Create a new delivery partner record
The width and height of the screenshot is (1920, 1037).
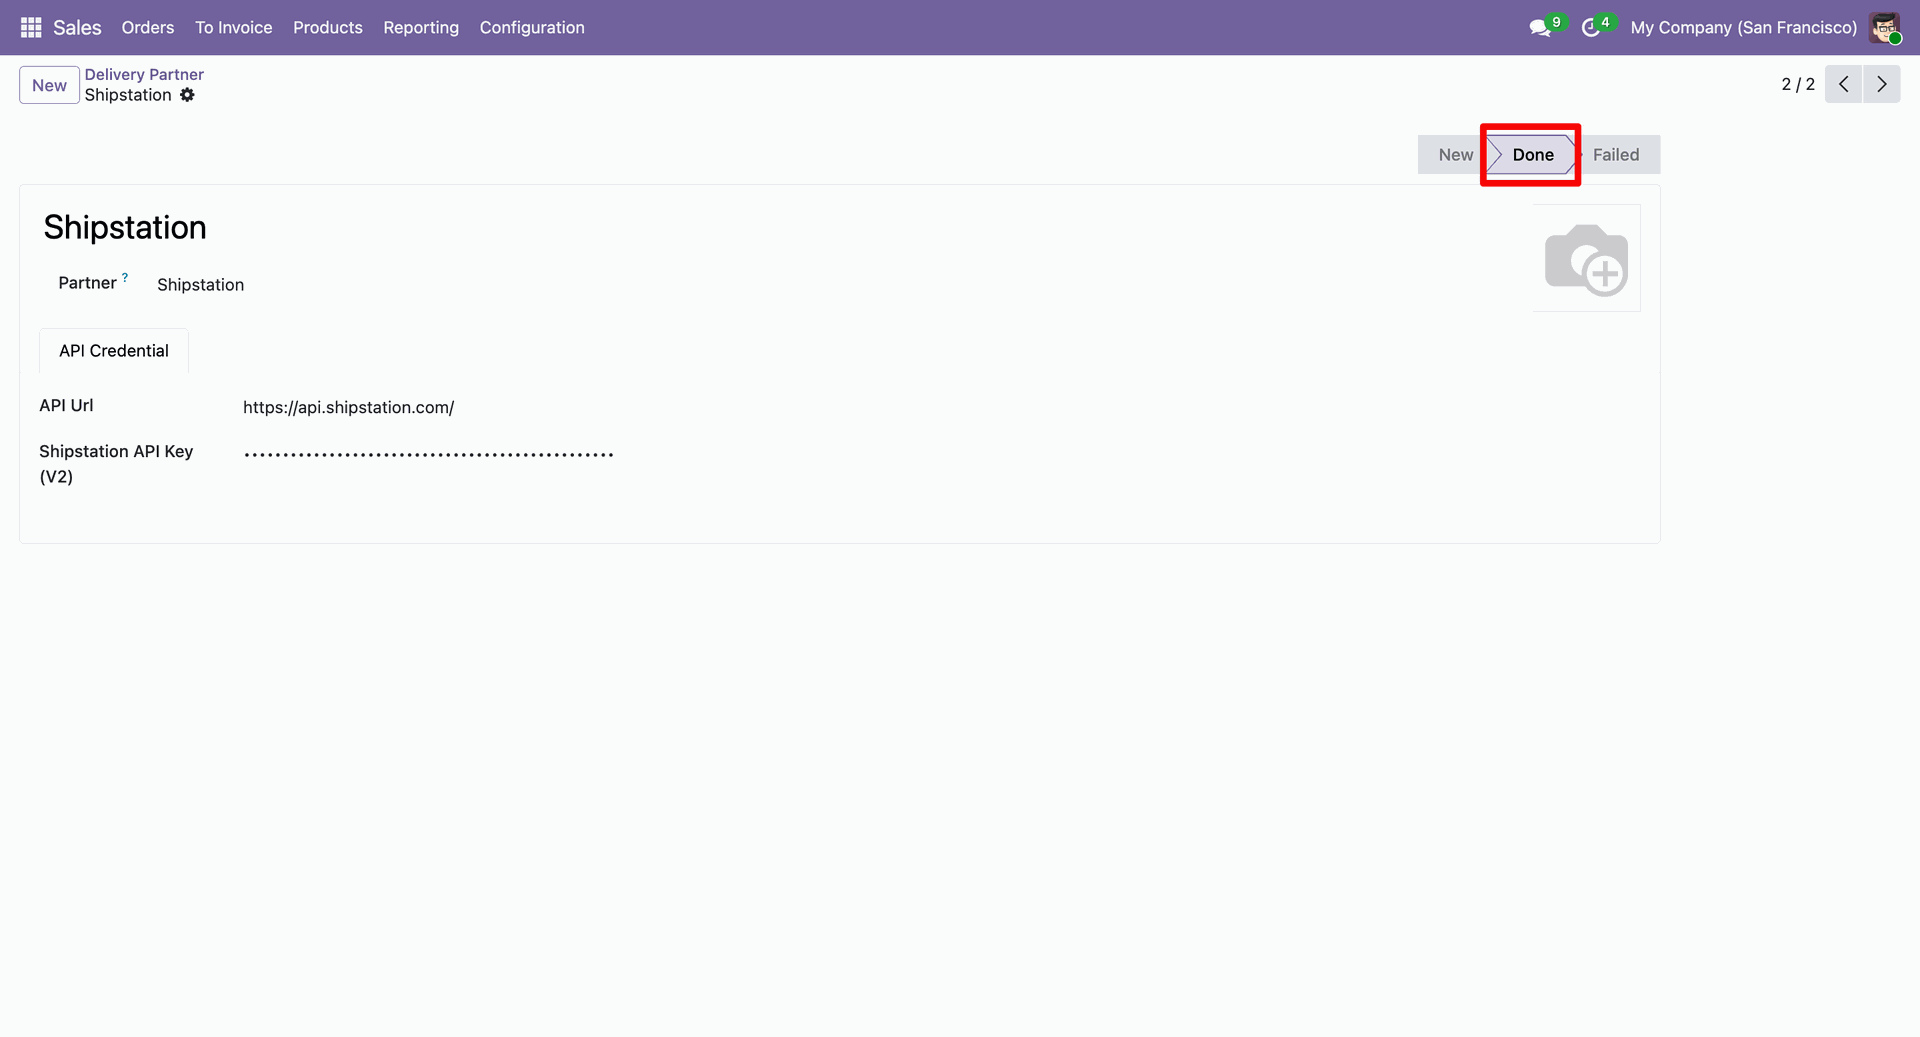pyautogui.click(x=49, y=85)
